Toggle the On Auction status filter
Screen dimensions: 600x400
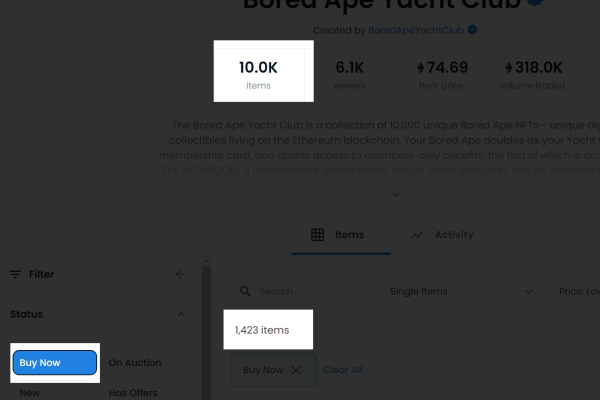(144, 362)
